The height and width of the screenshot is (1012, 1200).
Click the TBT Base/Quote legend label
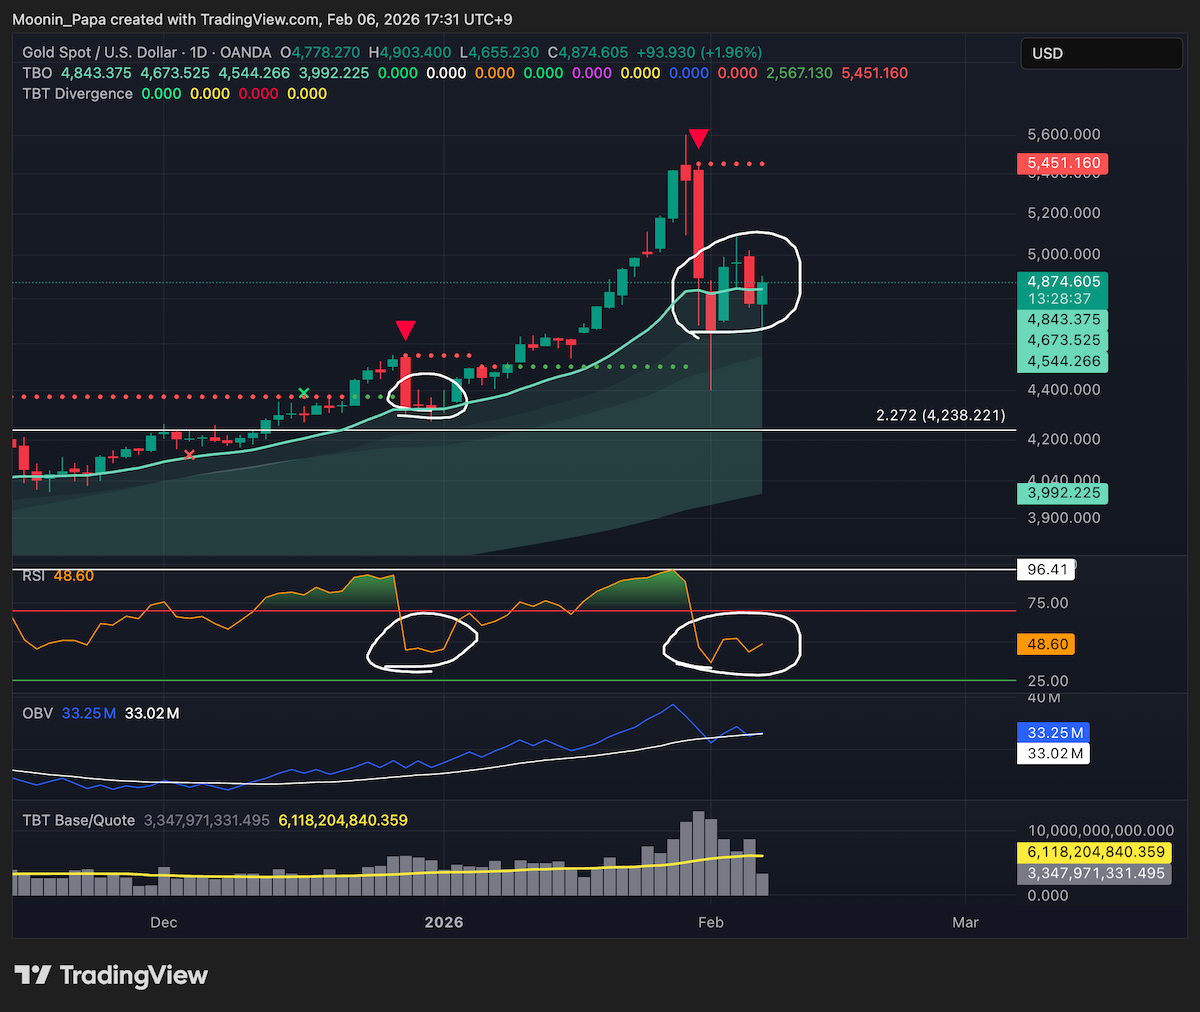(79, 820)
